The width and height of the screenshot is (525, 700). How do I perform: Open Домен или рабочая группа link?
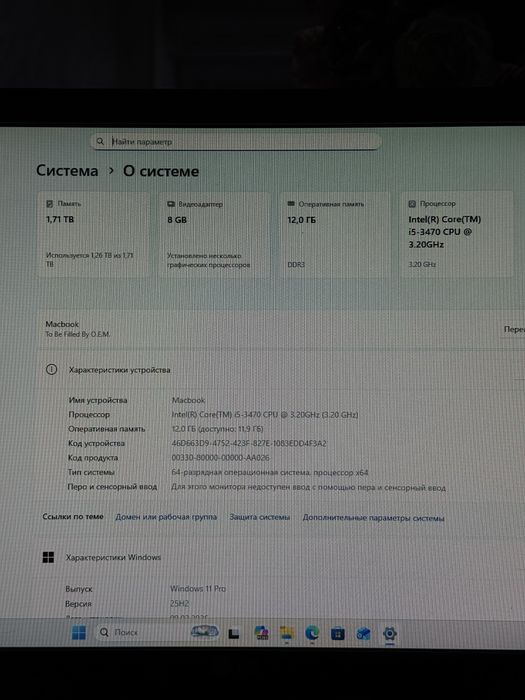(166, 517)
